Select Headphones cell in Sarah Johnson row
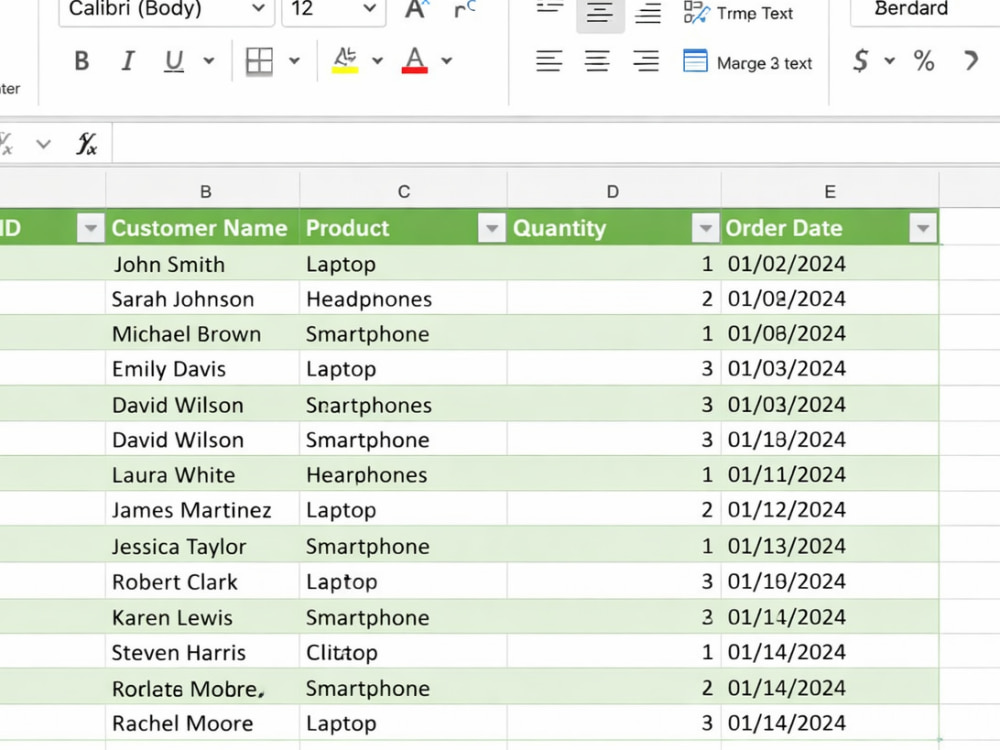Image resolution: width=1000 pixels, height=750 pixels. pyautogui.click(x=404, y=298)
